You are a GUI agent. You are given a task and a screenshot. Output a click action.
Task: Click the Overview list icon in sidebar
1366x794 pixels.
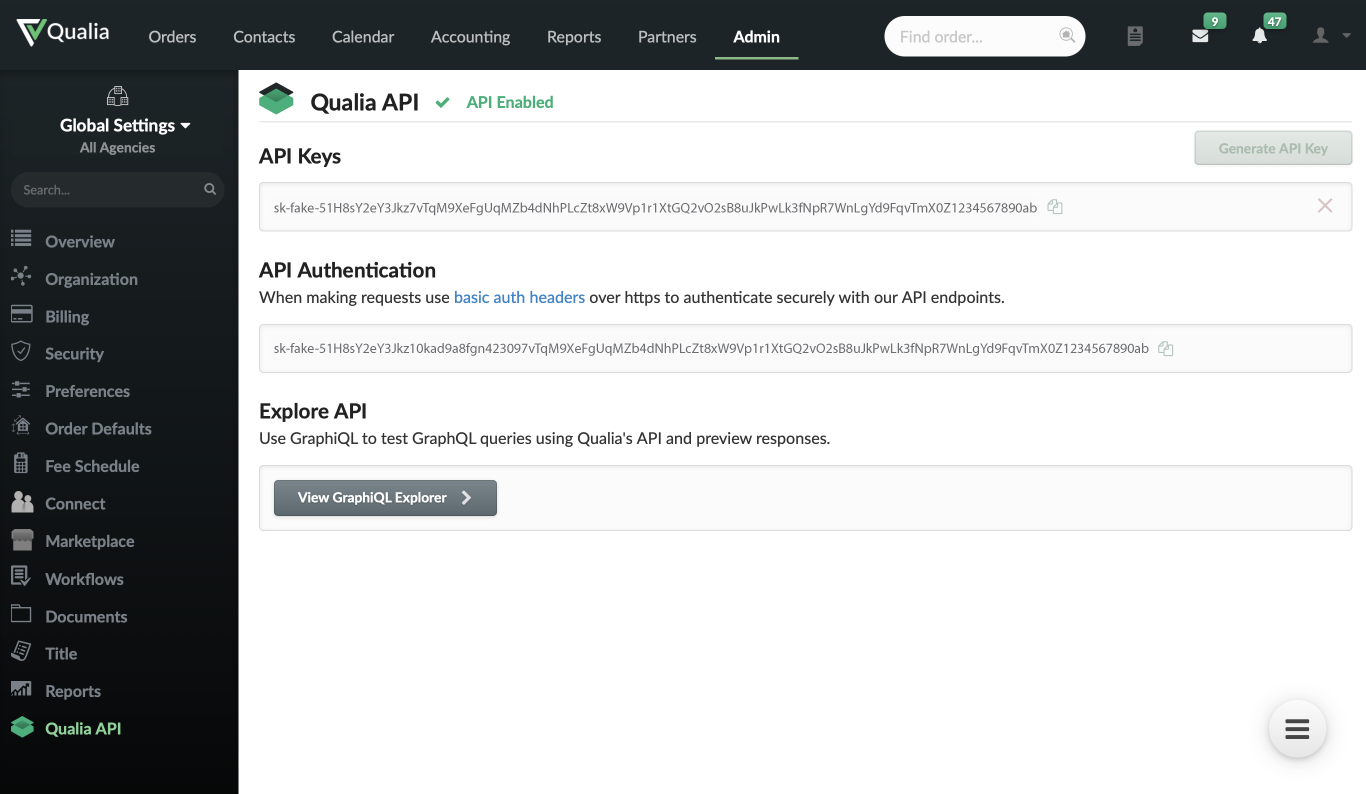coord(21,240)
